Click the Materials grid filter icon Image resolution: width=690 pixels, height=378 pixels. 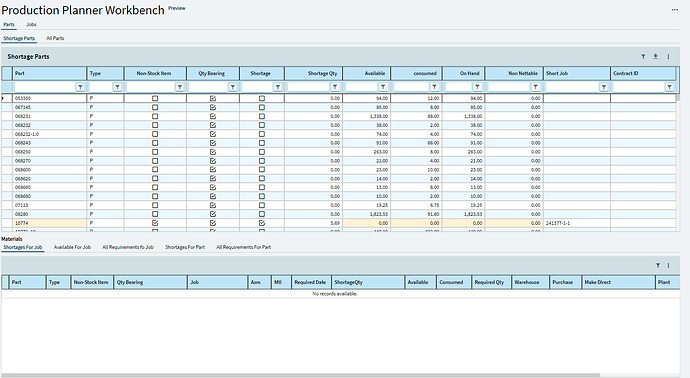click(x=657, y=265)
